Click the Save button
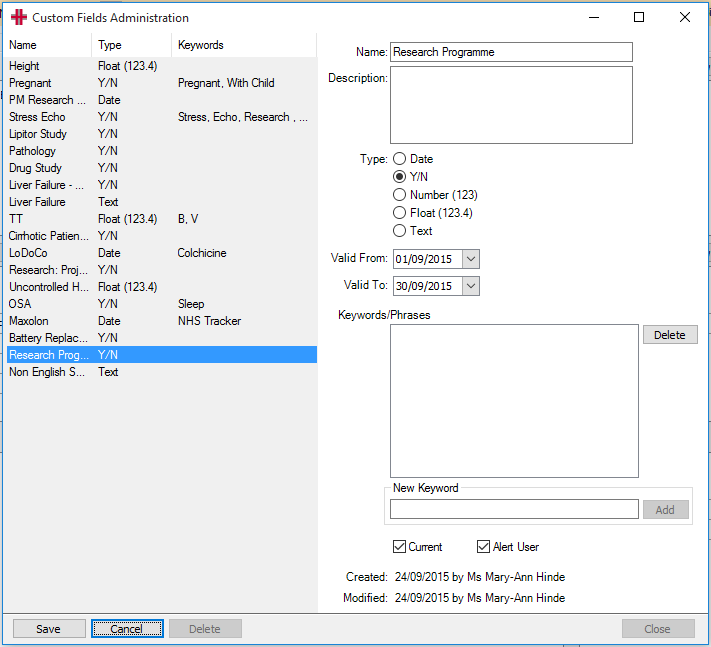Screen dimensions: 711x647 click(x=49, y=629)
